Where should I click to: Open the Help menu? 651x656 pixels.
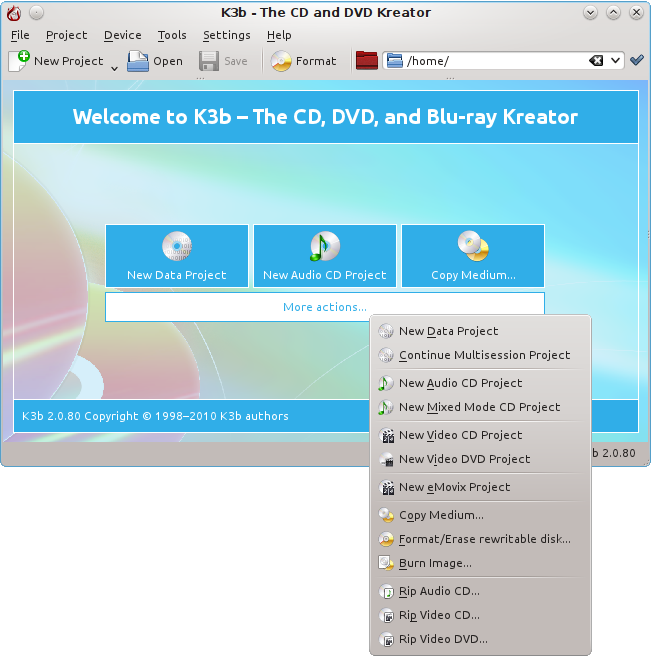point(279,35)
